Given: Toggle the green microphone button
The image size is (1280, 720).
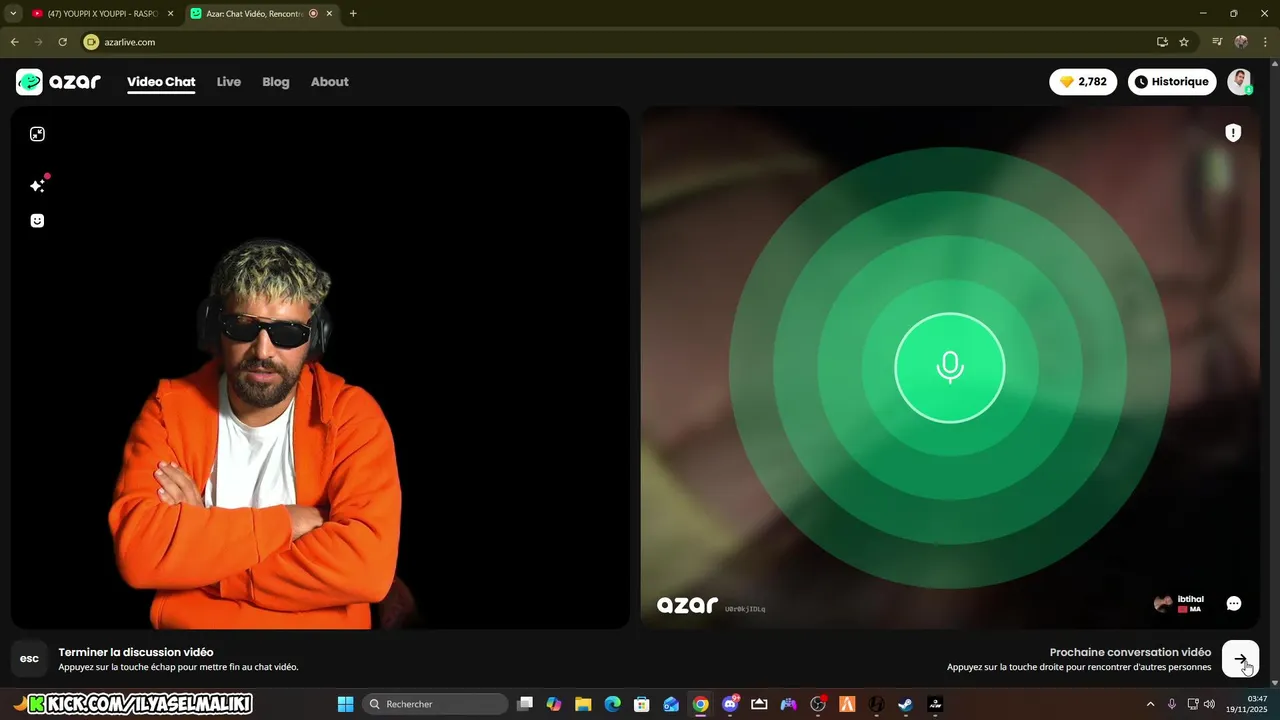Looking at the screenshot, I should tap(950, 368).
